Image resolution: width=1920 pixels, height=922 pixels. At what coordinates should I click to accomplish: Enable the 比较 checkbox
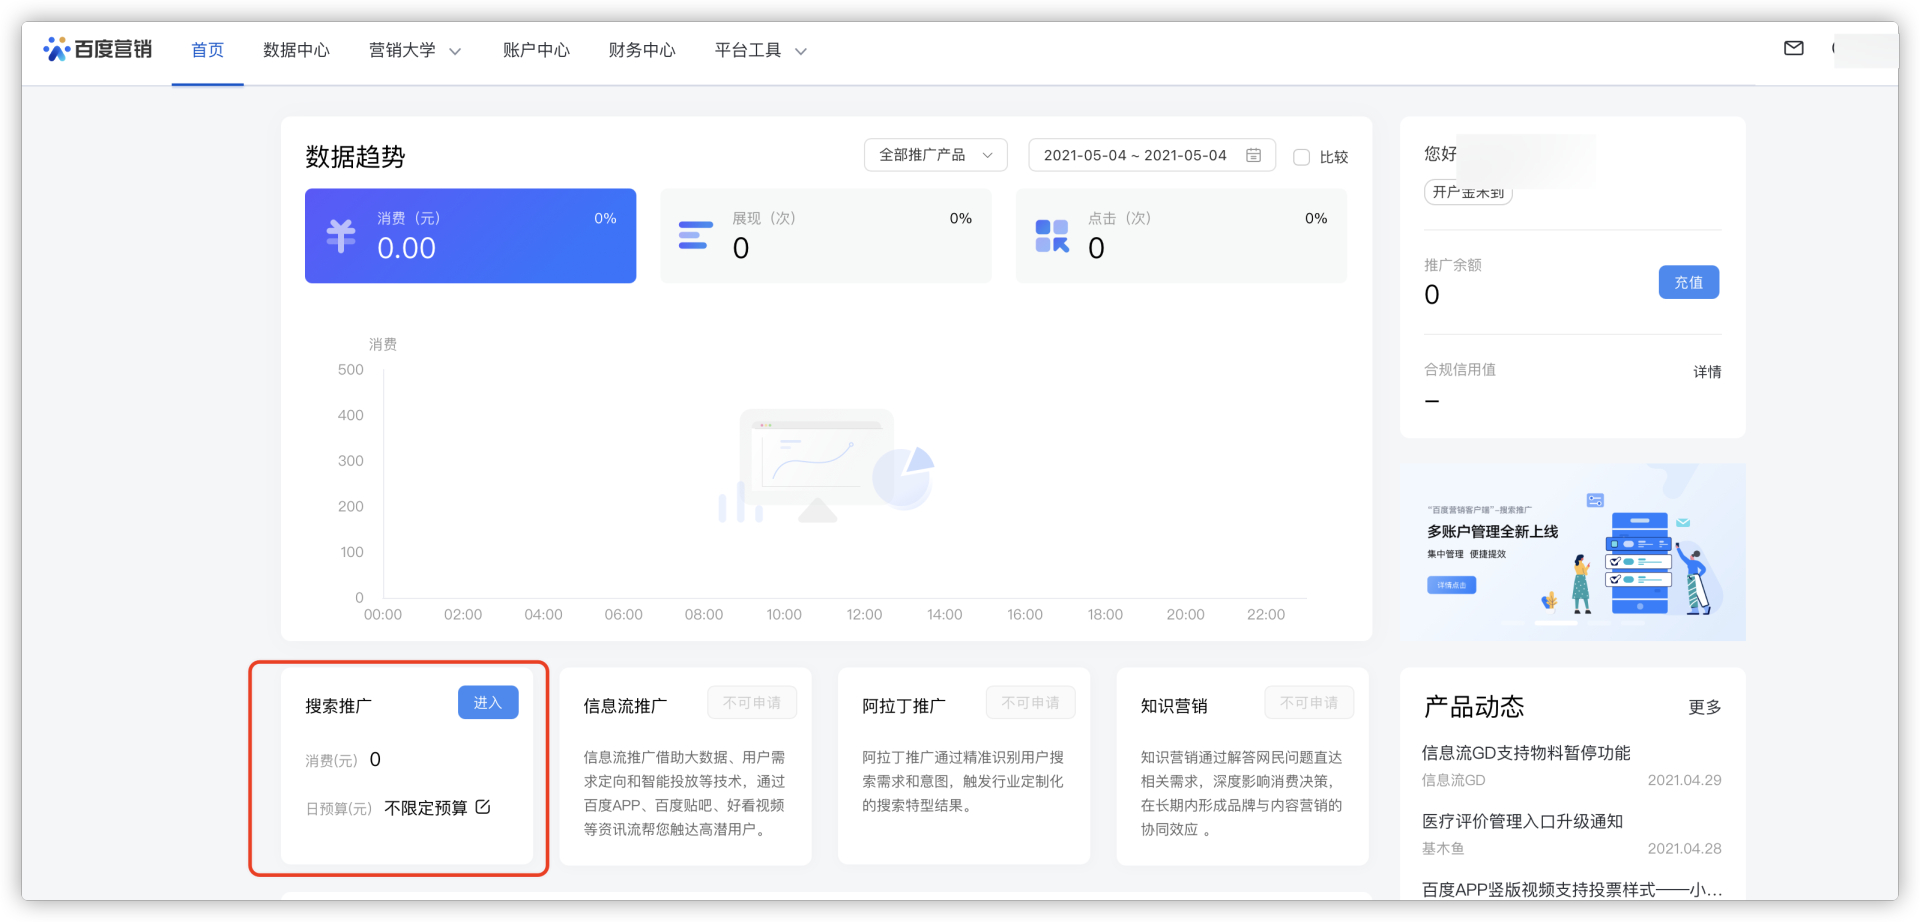coord(1301,157)
